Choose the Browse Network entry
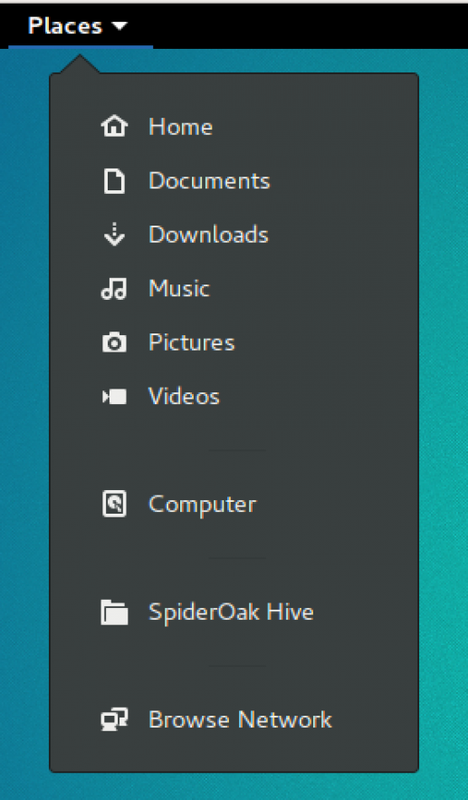Viewport: 468px width, 800px height. [x=234, y=720]
